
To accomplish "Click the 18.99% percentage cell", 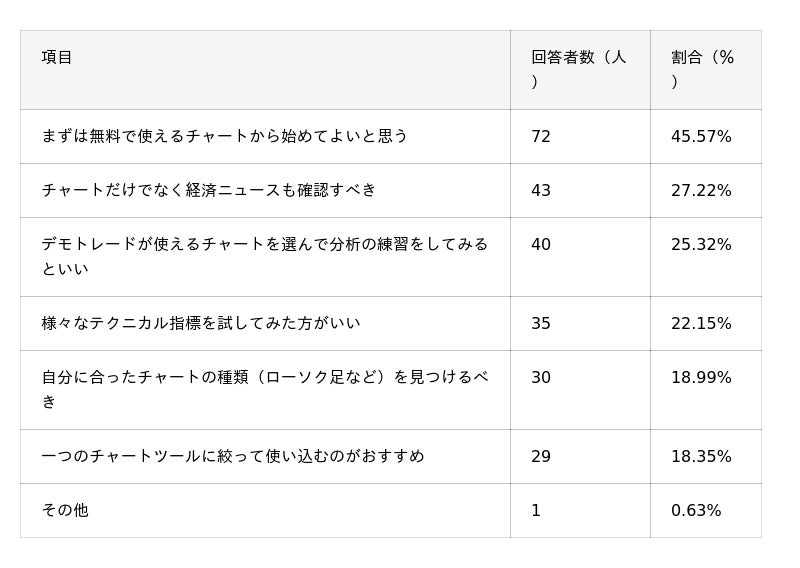I will pyautogui.click(x=701, y=378).
